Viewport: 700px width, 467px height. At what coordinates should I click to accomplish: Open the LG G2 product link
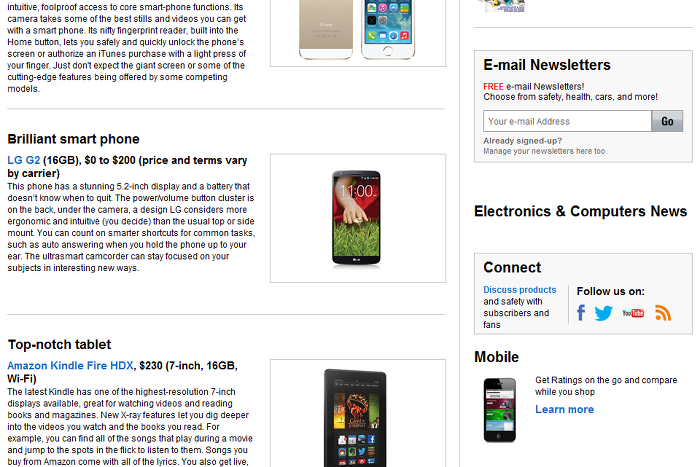click(24, 160)
